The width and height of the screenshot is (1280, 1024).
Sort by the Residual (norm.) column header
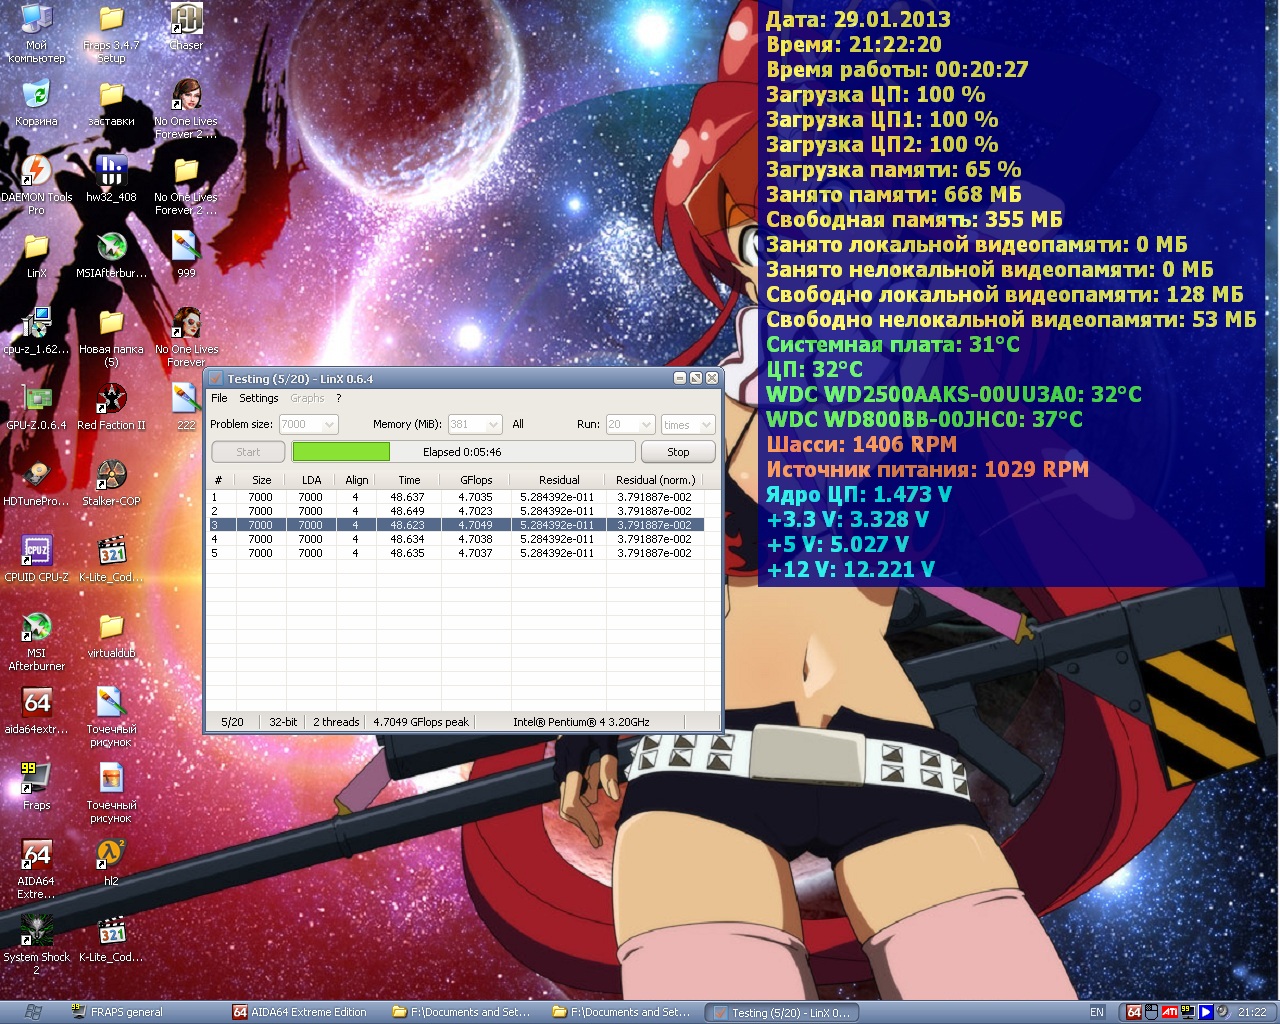tap(655, 480)
